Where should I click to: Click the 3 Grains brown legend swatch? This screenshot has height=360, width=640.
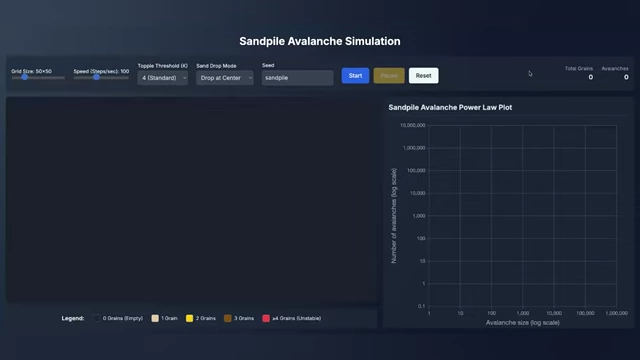point(228,318)
